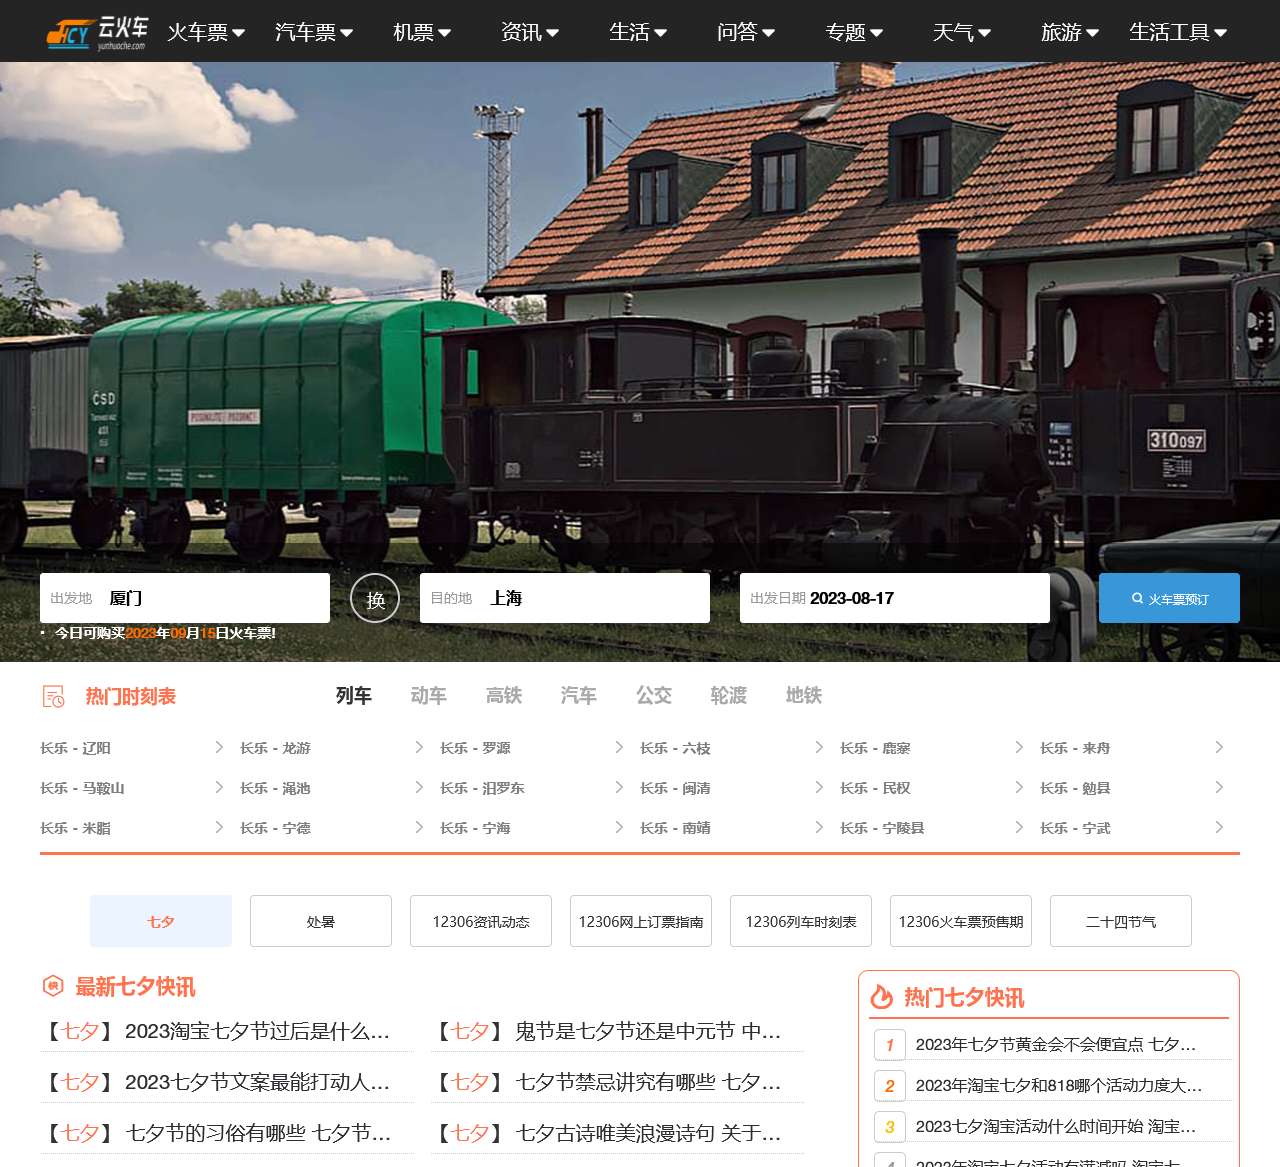This screenshot has width=1280, height=1167.
Task: Select the 处暑 topic tab
Action: (321, 921)
